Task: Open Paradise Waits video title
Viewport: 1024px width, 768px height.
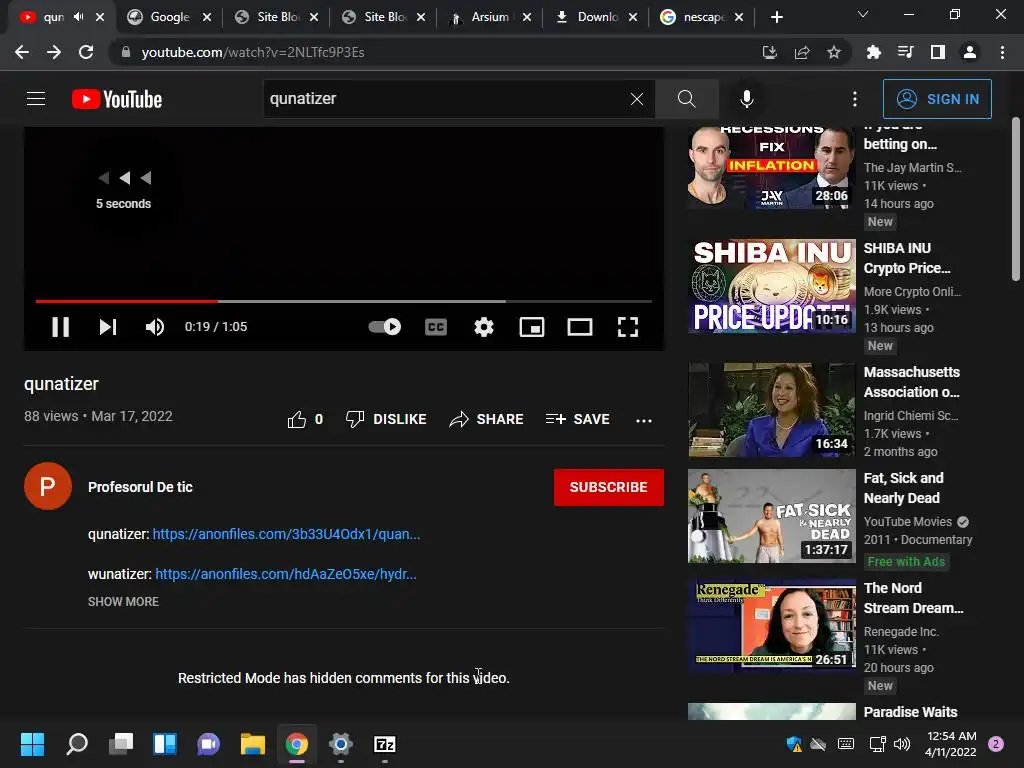Action: click(910, 712)
